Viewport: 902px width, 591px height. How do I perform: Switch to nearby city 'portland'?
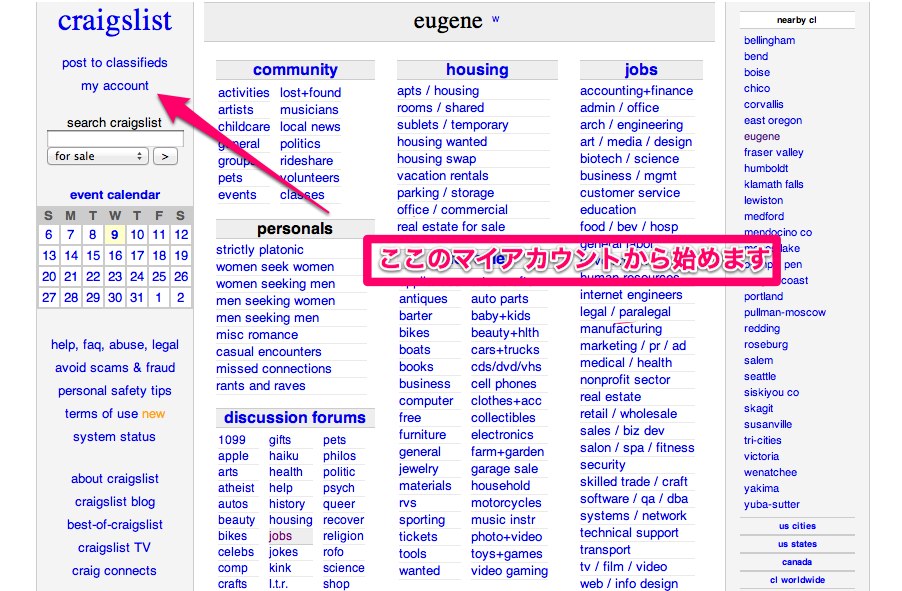click(x=763, y=296)
